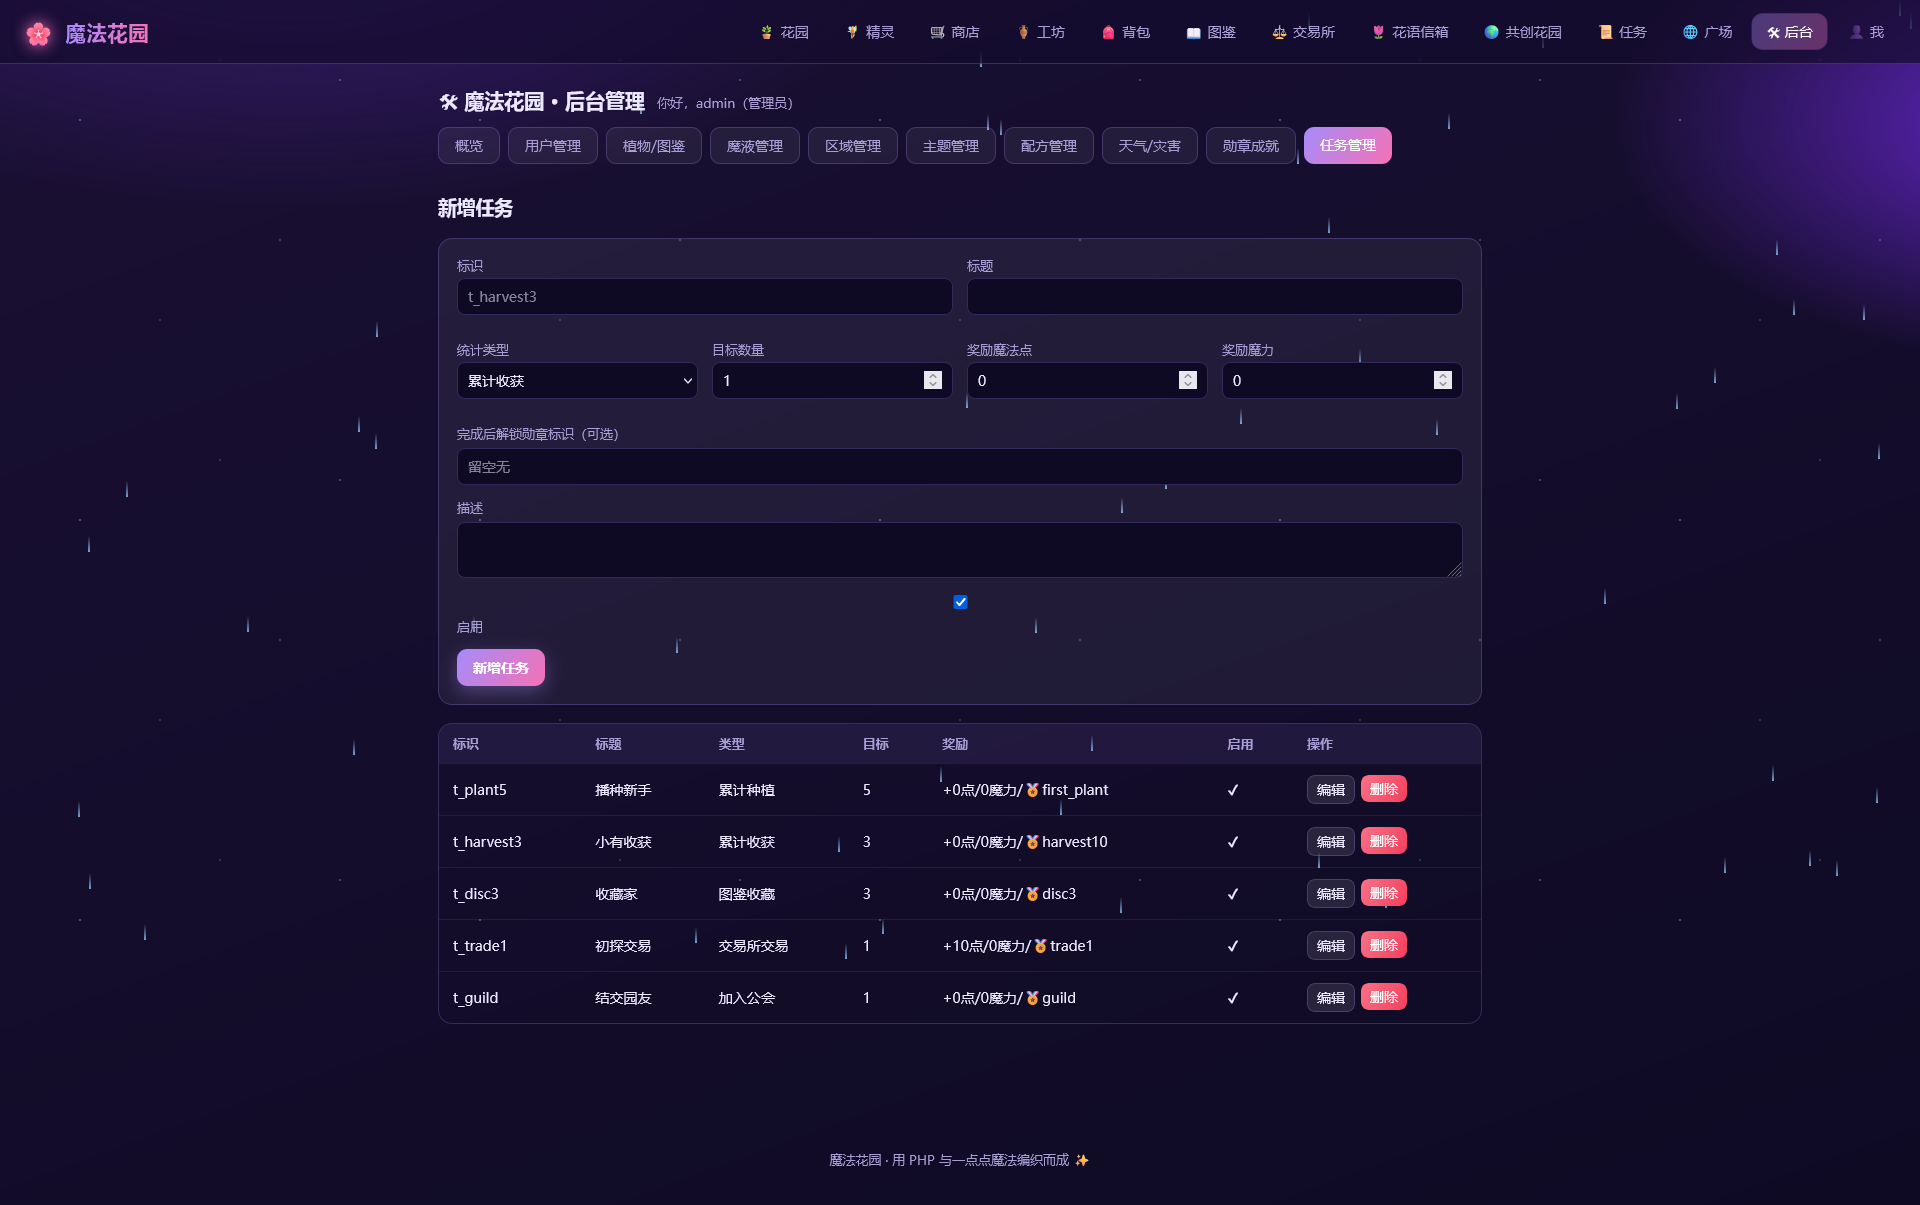Click the 背包 backpack icon in navbar
This screenshot has height=1205, width=1920.
tap(1108, 33)
